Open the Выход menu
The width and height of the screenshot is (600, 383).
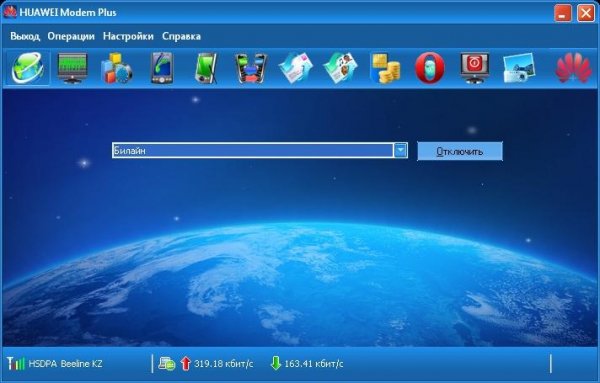tap(25, 36)
